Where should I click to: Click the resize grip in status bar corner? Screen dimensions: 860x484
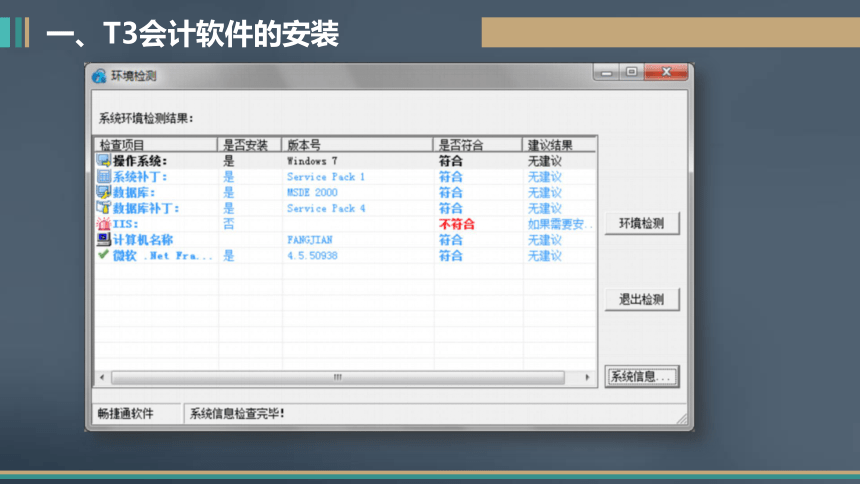pyautogui.click(x=682, y=419)
